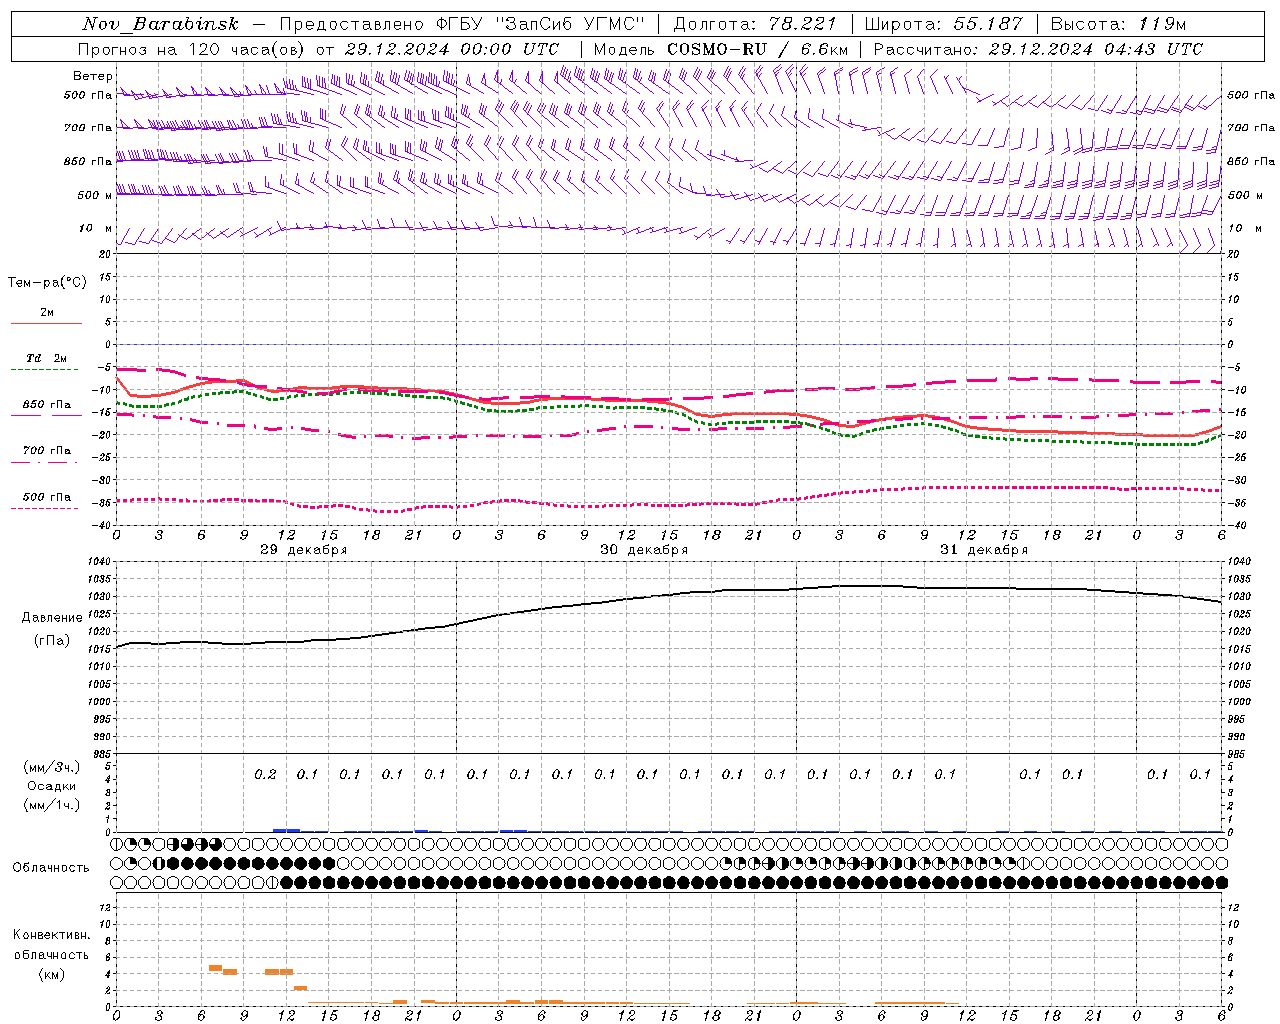
Task: Click the 30 декабря date label
Action: click(644, 550)
